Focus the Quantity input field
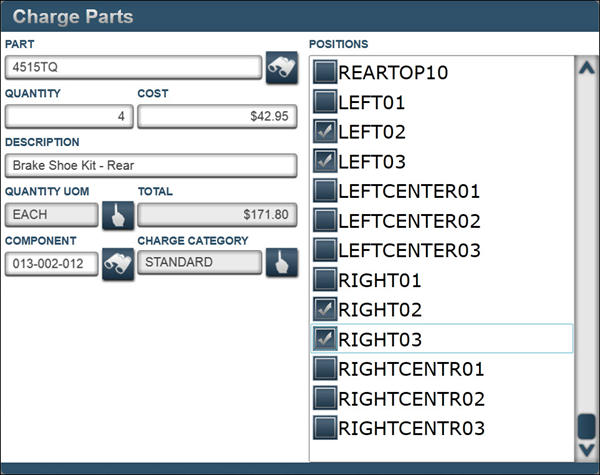Screen dimensions: 600x475 [x=69, y=117]
